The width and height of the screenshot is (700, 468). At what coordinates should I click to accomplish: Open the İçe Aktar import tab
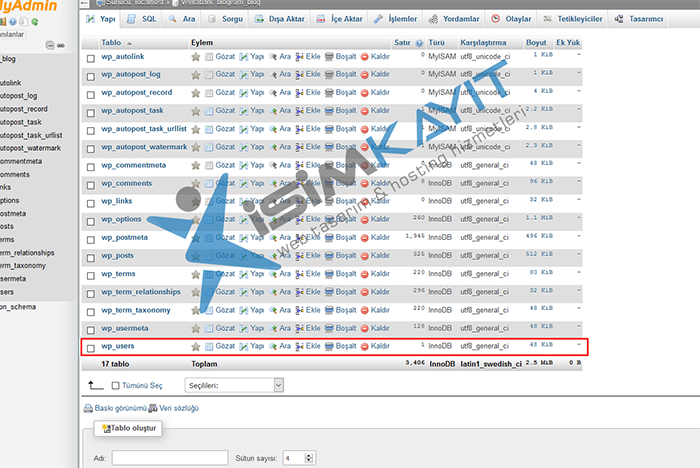coord(340,19)
